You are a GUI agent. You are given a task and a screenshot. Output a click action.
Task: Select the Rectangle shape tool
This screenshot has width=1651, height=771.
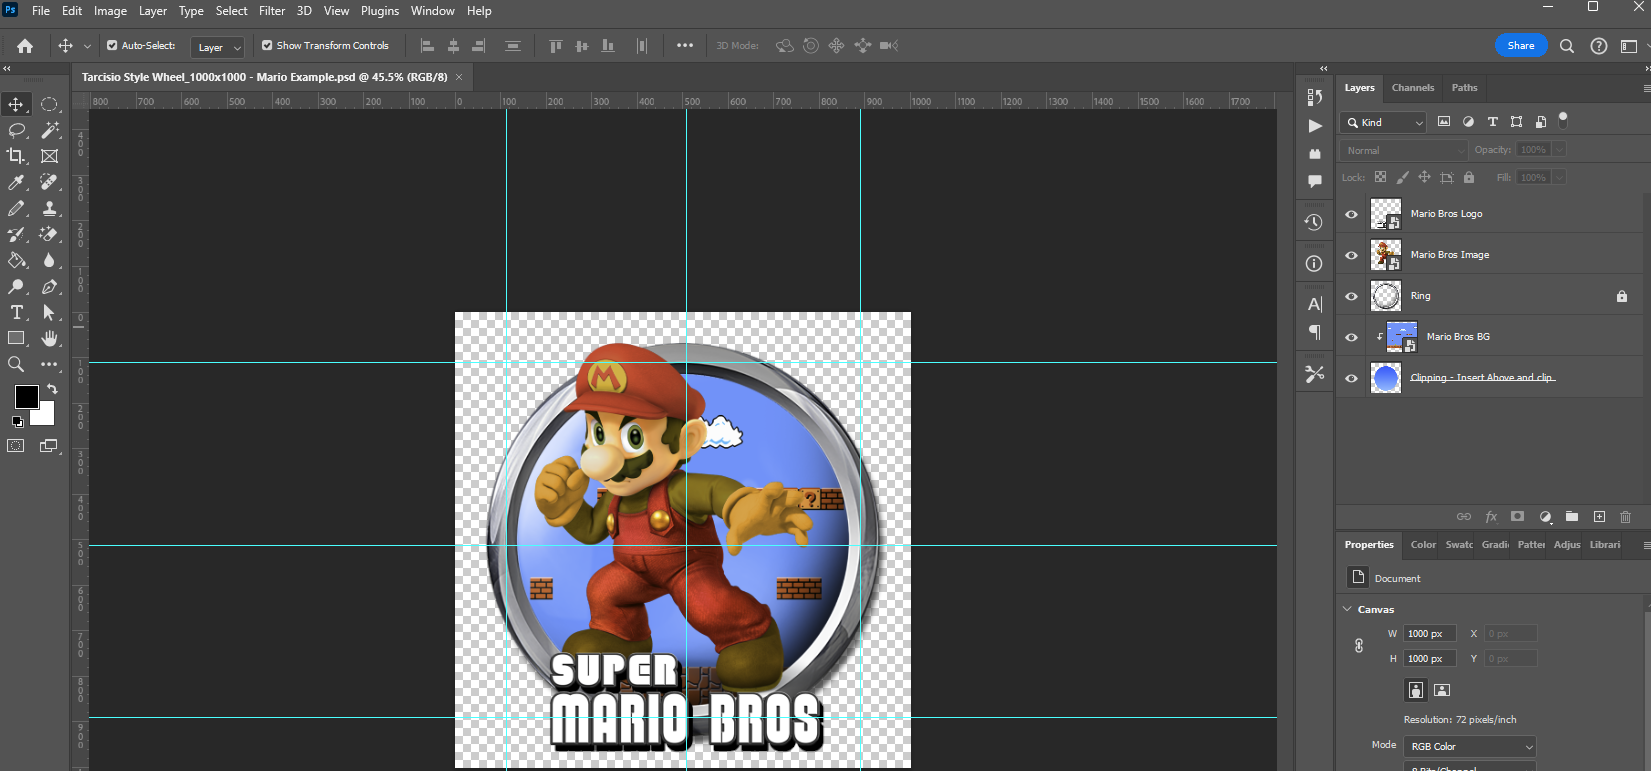tap(16, 338)
